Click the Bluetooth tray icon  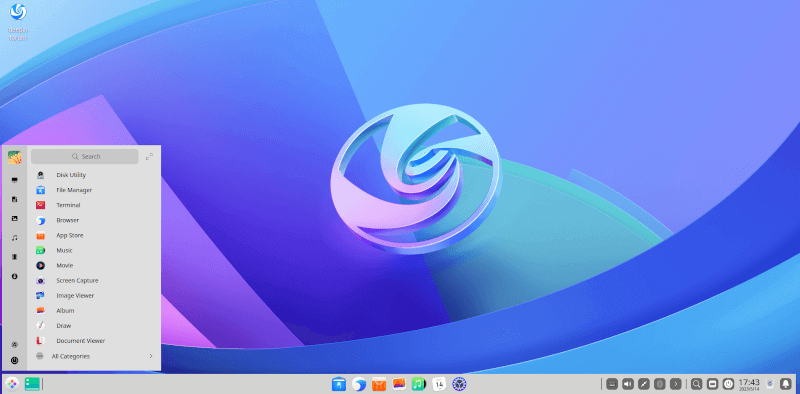coord(660,384)
